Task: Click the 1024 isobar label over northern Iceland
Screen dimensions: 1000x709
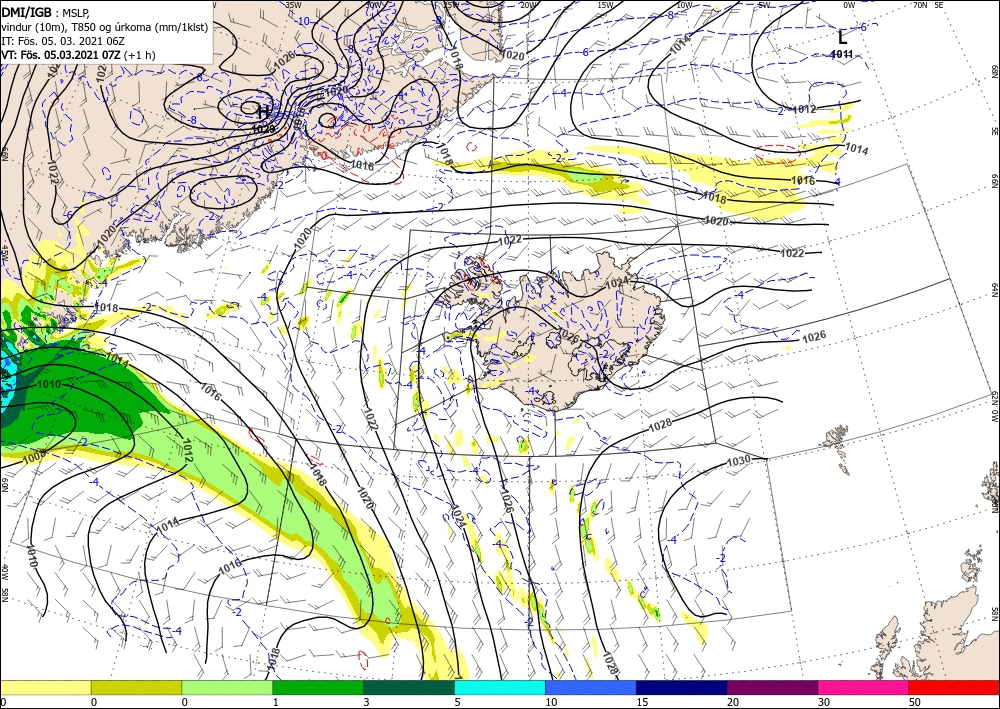Action: point(617,282)
